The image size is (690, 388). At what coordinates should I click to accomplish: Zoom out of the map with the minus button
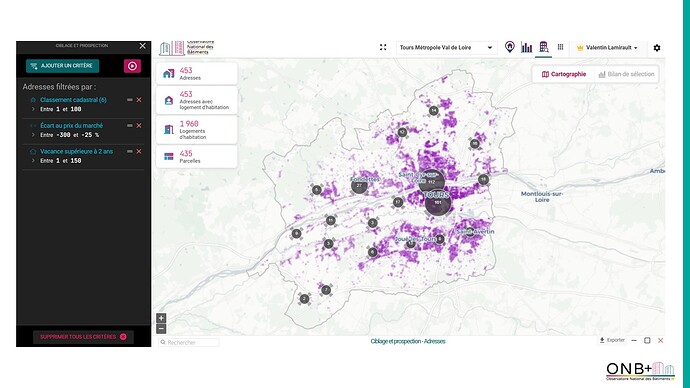(x=161, y=328)
